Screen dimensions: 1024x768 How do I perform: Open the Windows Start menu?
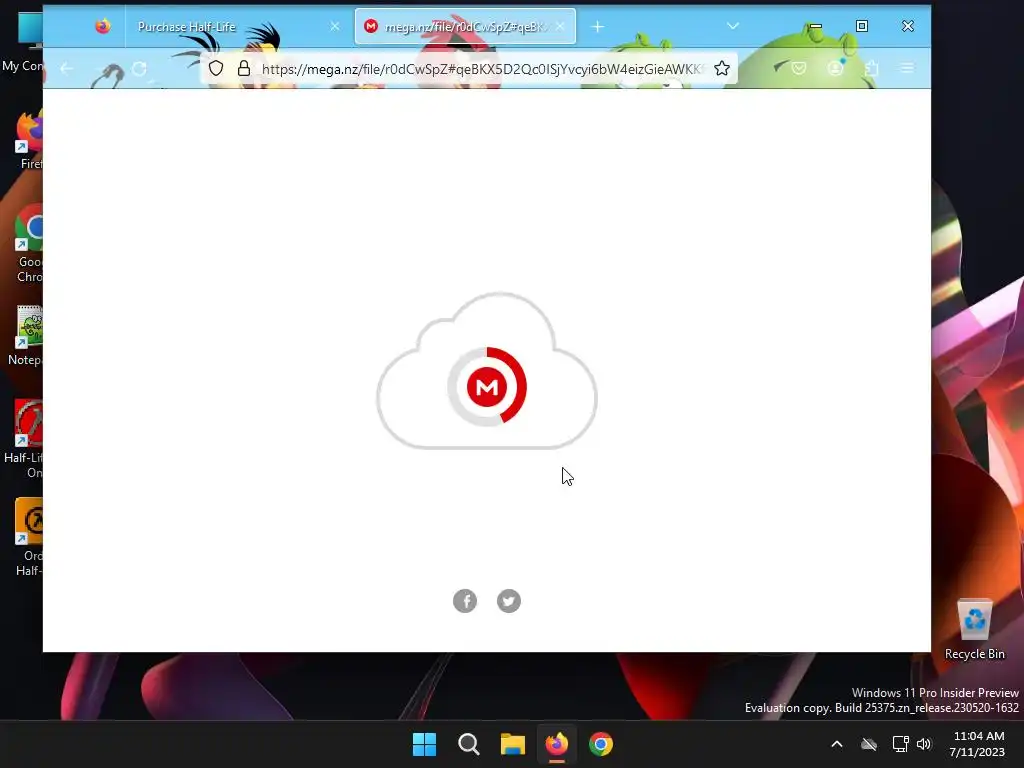[x=424, y=744]
